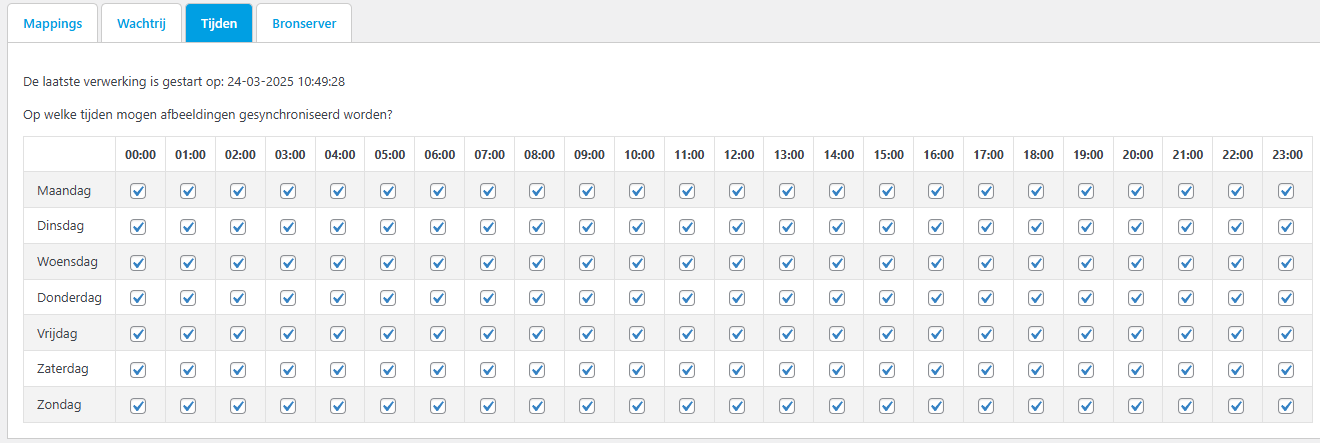This screenshot has width=1320, height=443.
Task: Open the Mappings tab
Action: pos(53,23)
